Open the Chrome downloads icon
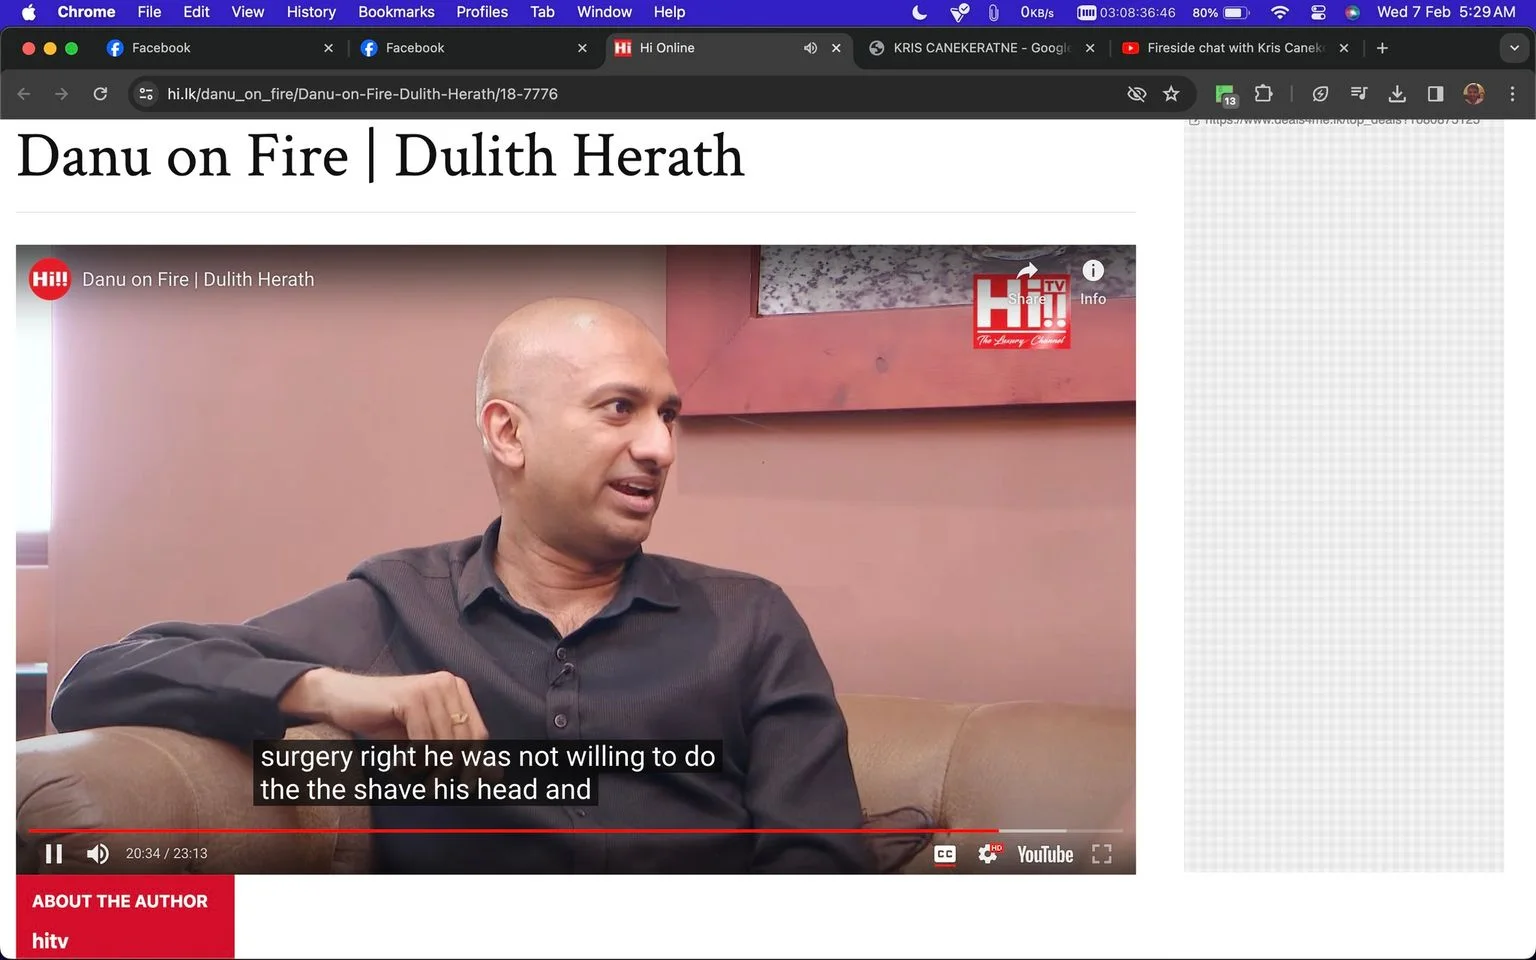The height and width of the screenshot is (960, 1536). [1397, 94]
